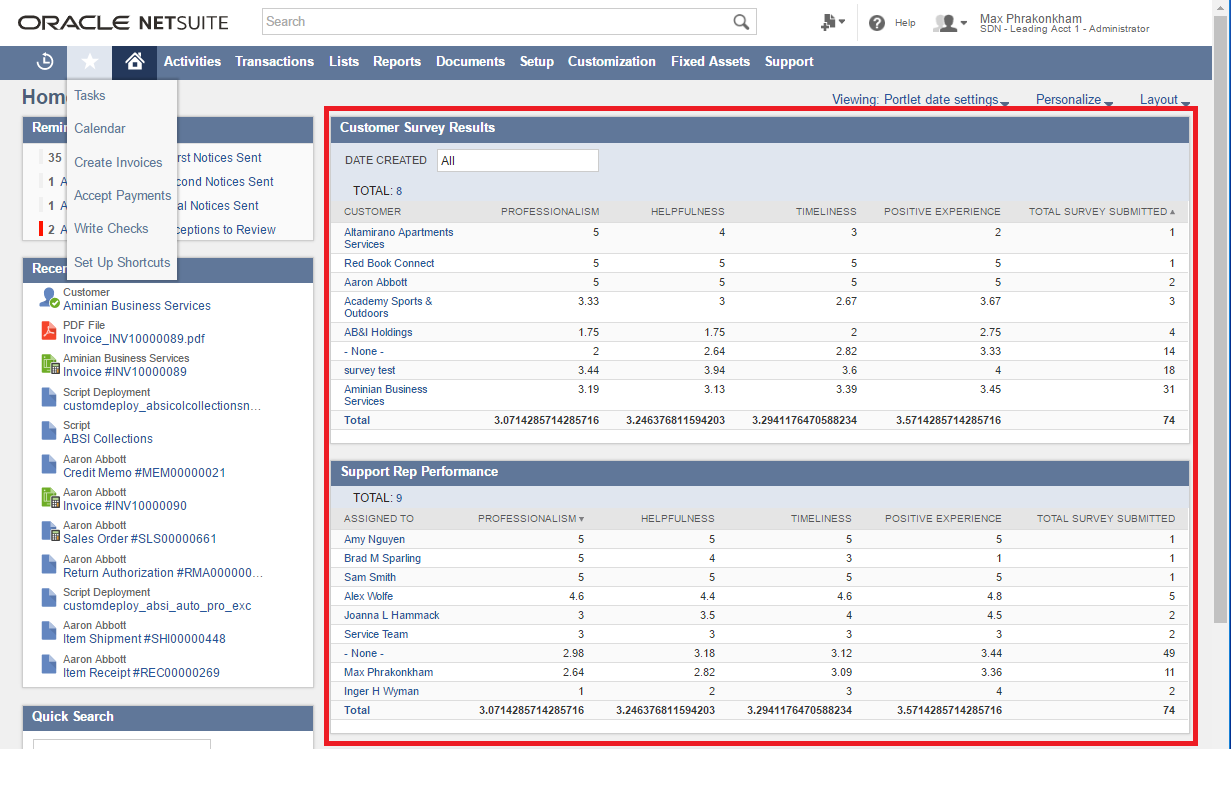Click the document icon beside ABSI Collections
The width and height of the screenshot is (1231, 788).
[49, 431]
